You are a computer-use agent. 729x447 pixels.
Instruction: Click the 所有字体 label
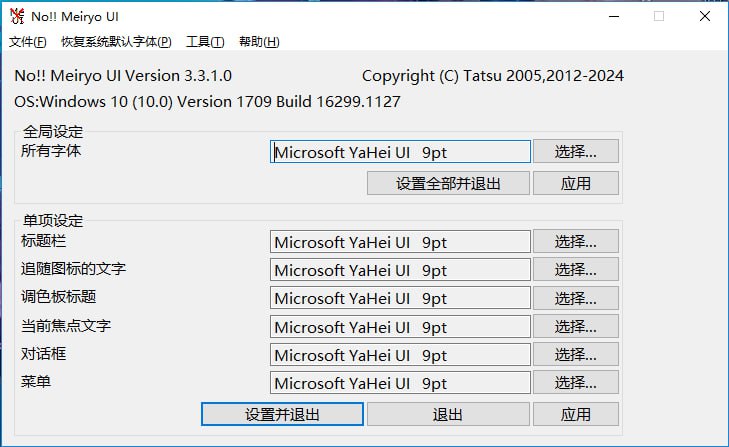point(51,151)
